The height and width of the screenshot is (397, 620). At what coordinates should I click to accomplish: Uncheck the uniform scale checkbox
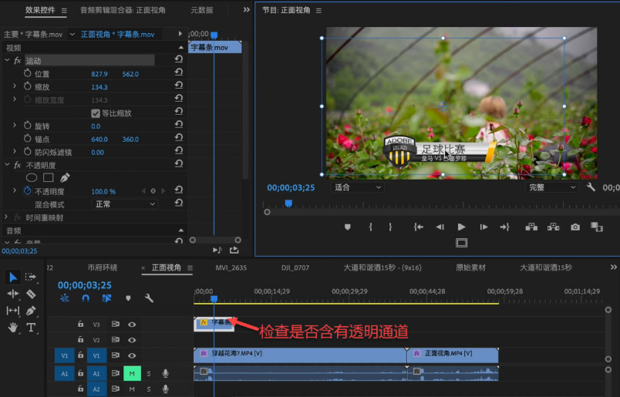pos(95,113)
